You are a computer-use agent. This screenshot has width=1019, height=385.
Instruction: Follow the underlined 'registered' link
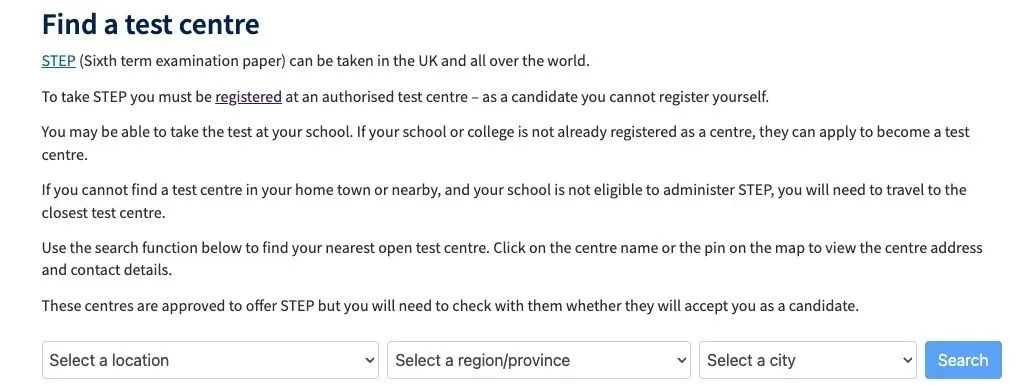click(x=248, y=97)
